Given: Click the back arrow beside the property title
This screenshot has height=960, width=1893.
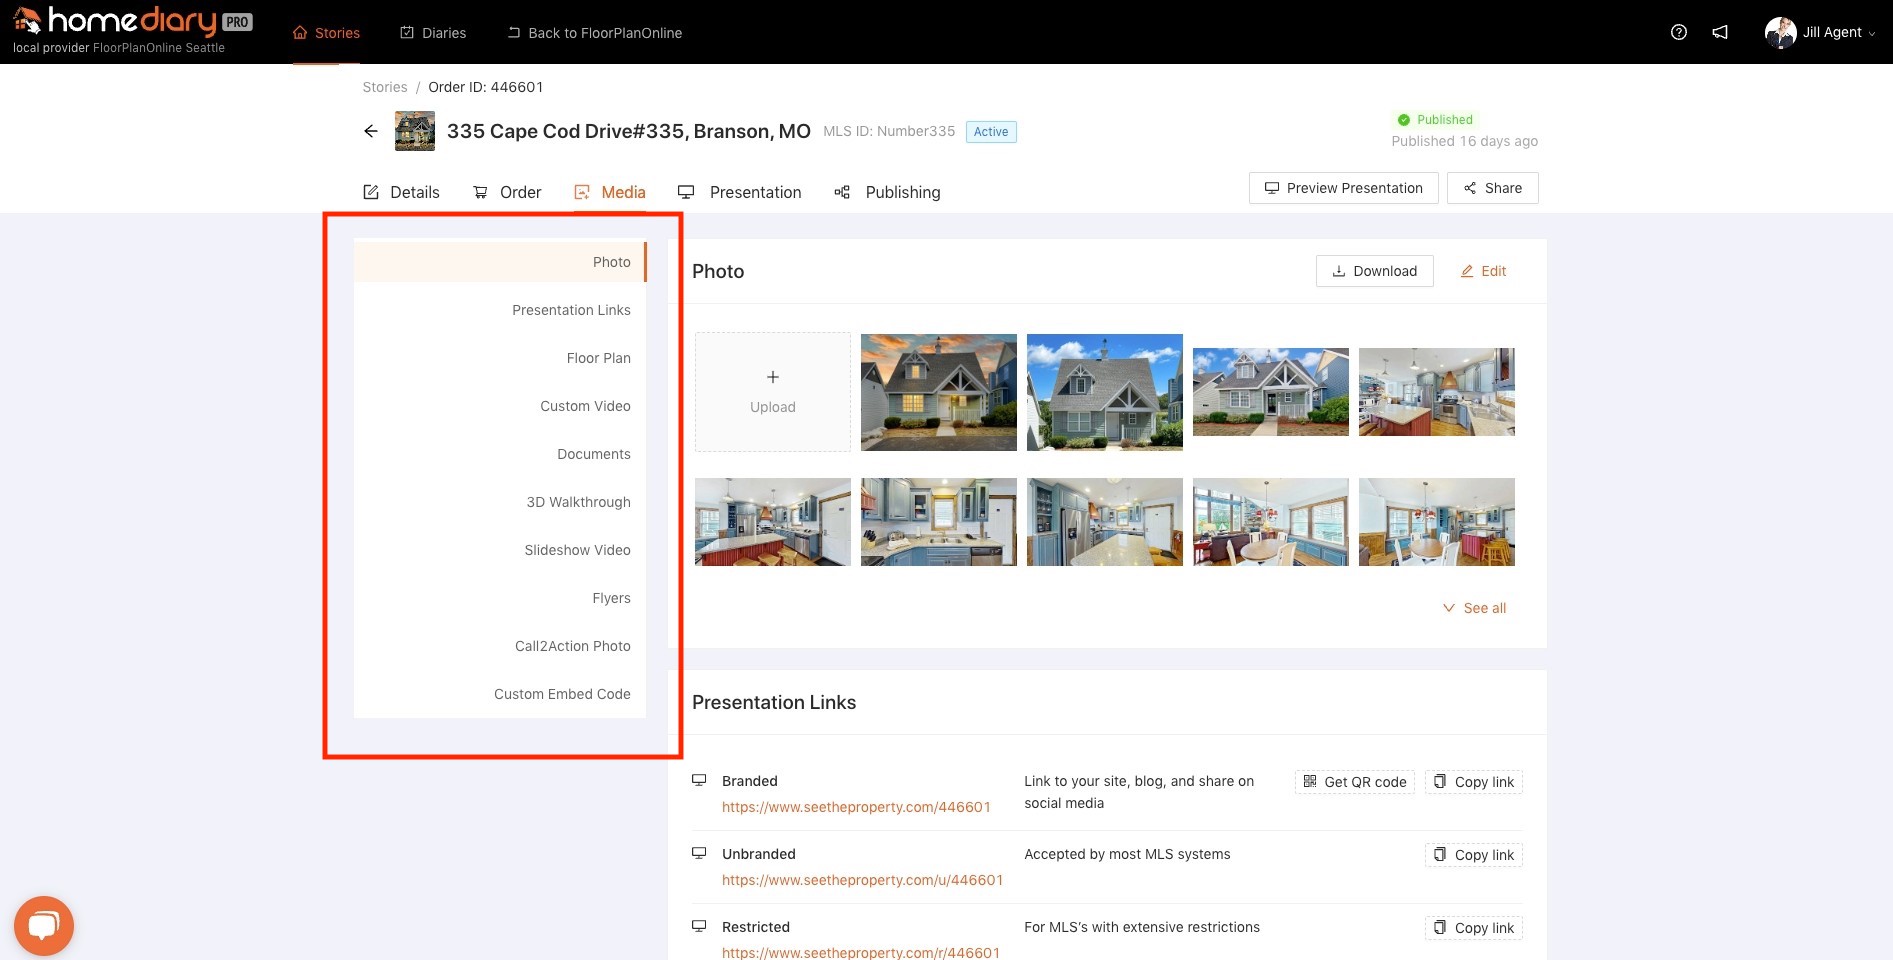Looking at the screenshot, I should click(371, 131).
